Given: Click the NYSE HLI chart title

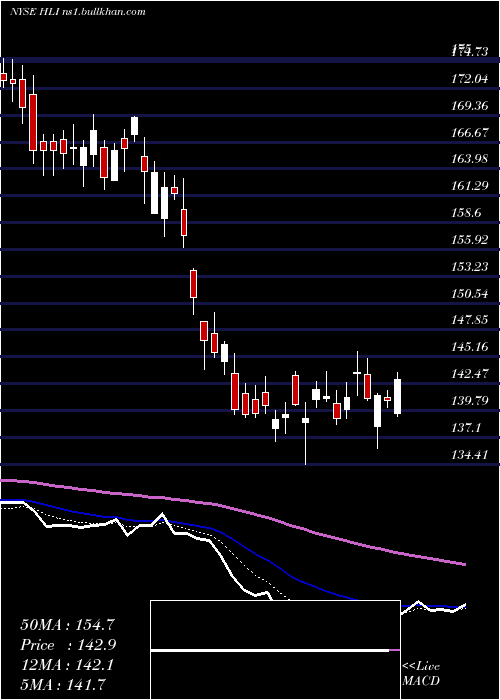Looking at the screenshot, I should (78, 12).
